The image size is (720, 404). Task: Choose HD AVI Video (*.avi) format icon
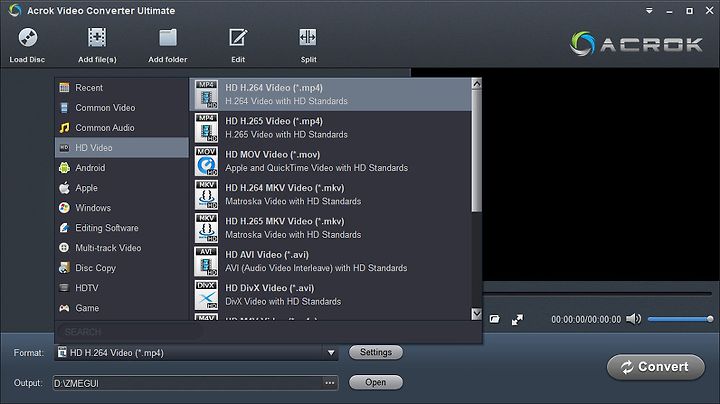(206, 262)
